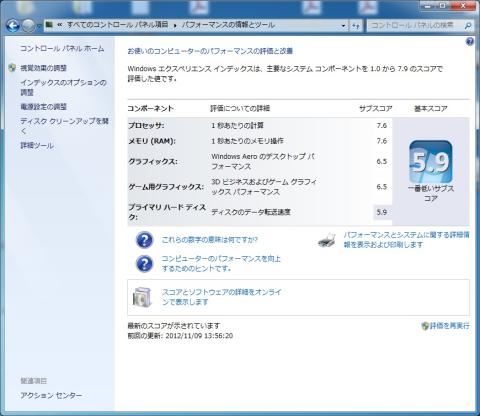Click the 5.9 disk subscore value
Image resolution: width=480 pixels, height=416 pixels.
tap(382, 212)
